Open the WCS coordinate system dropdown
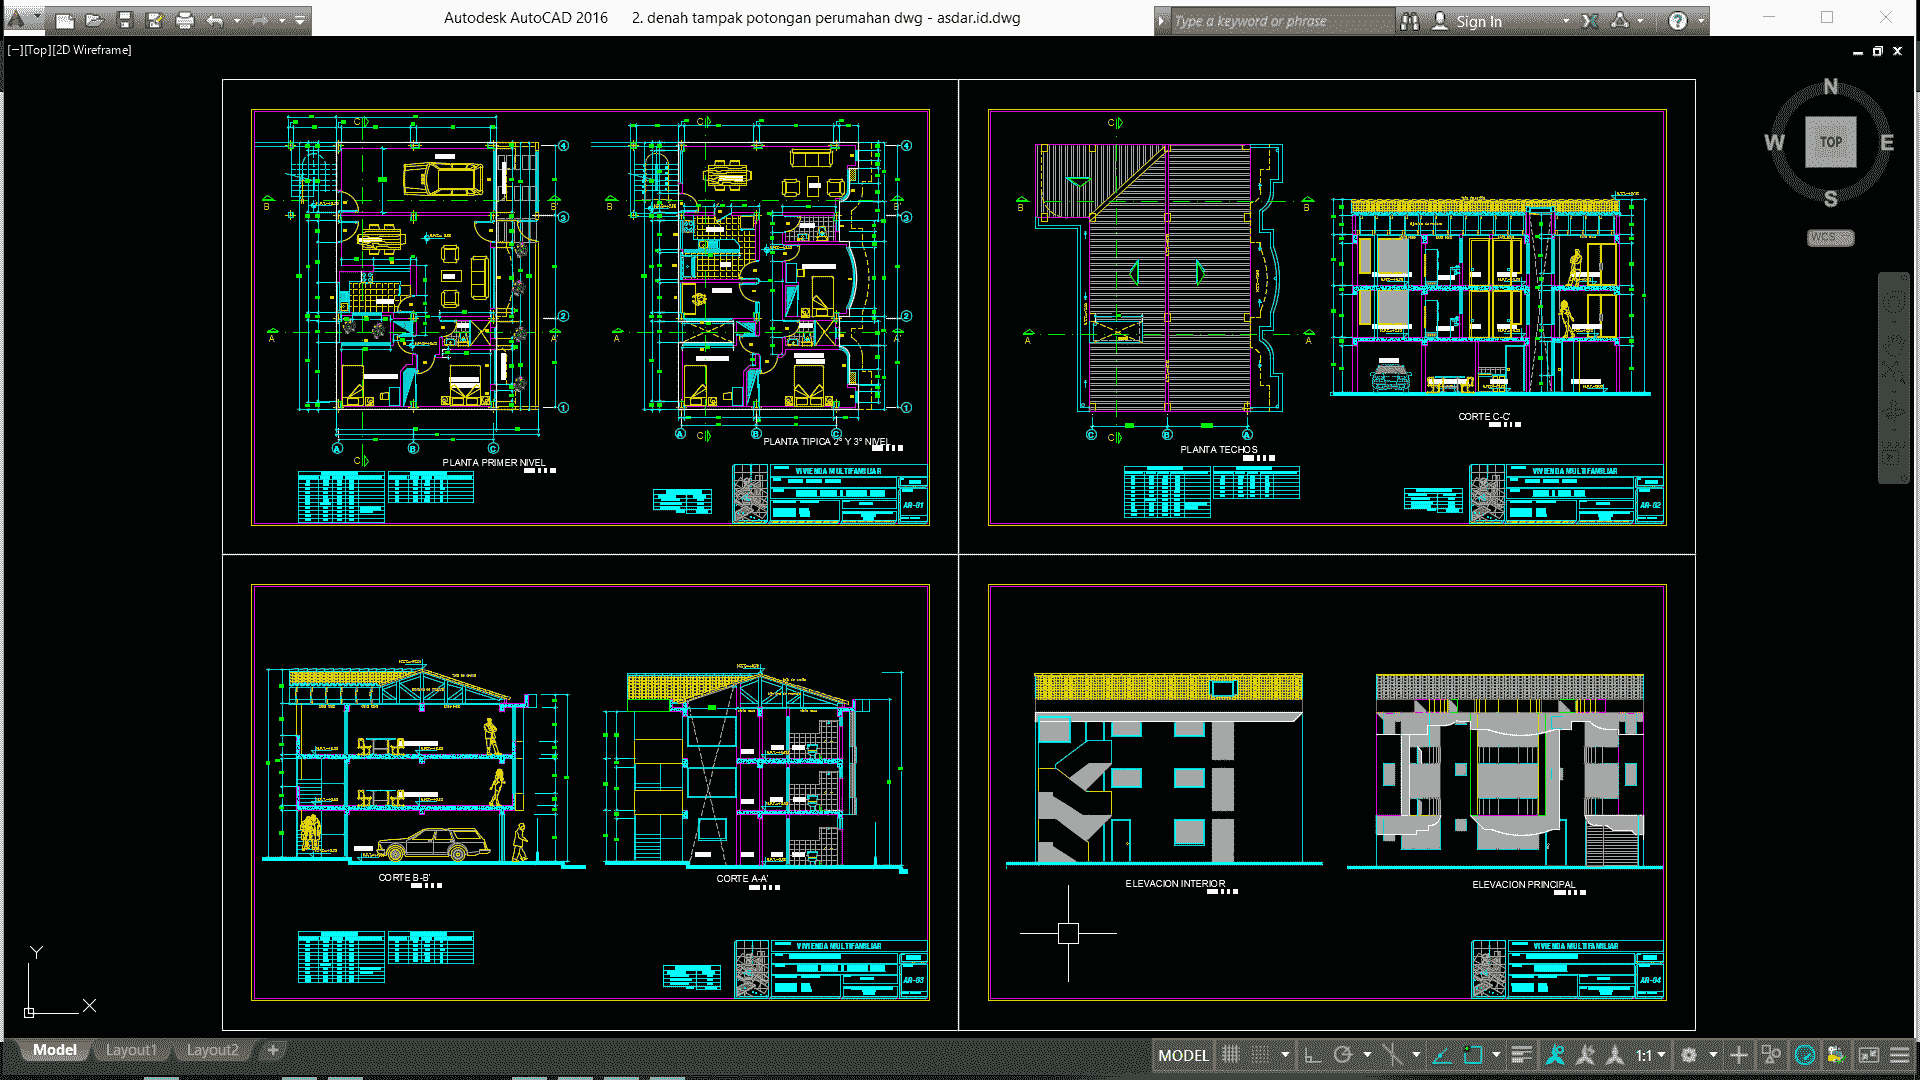The image size is (1920, 1080). 1831,238
